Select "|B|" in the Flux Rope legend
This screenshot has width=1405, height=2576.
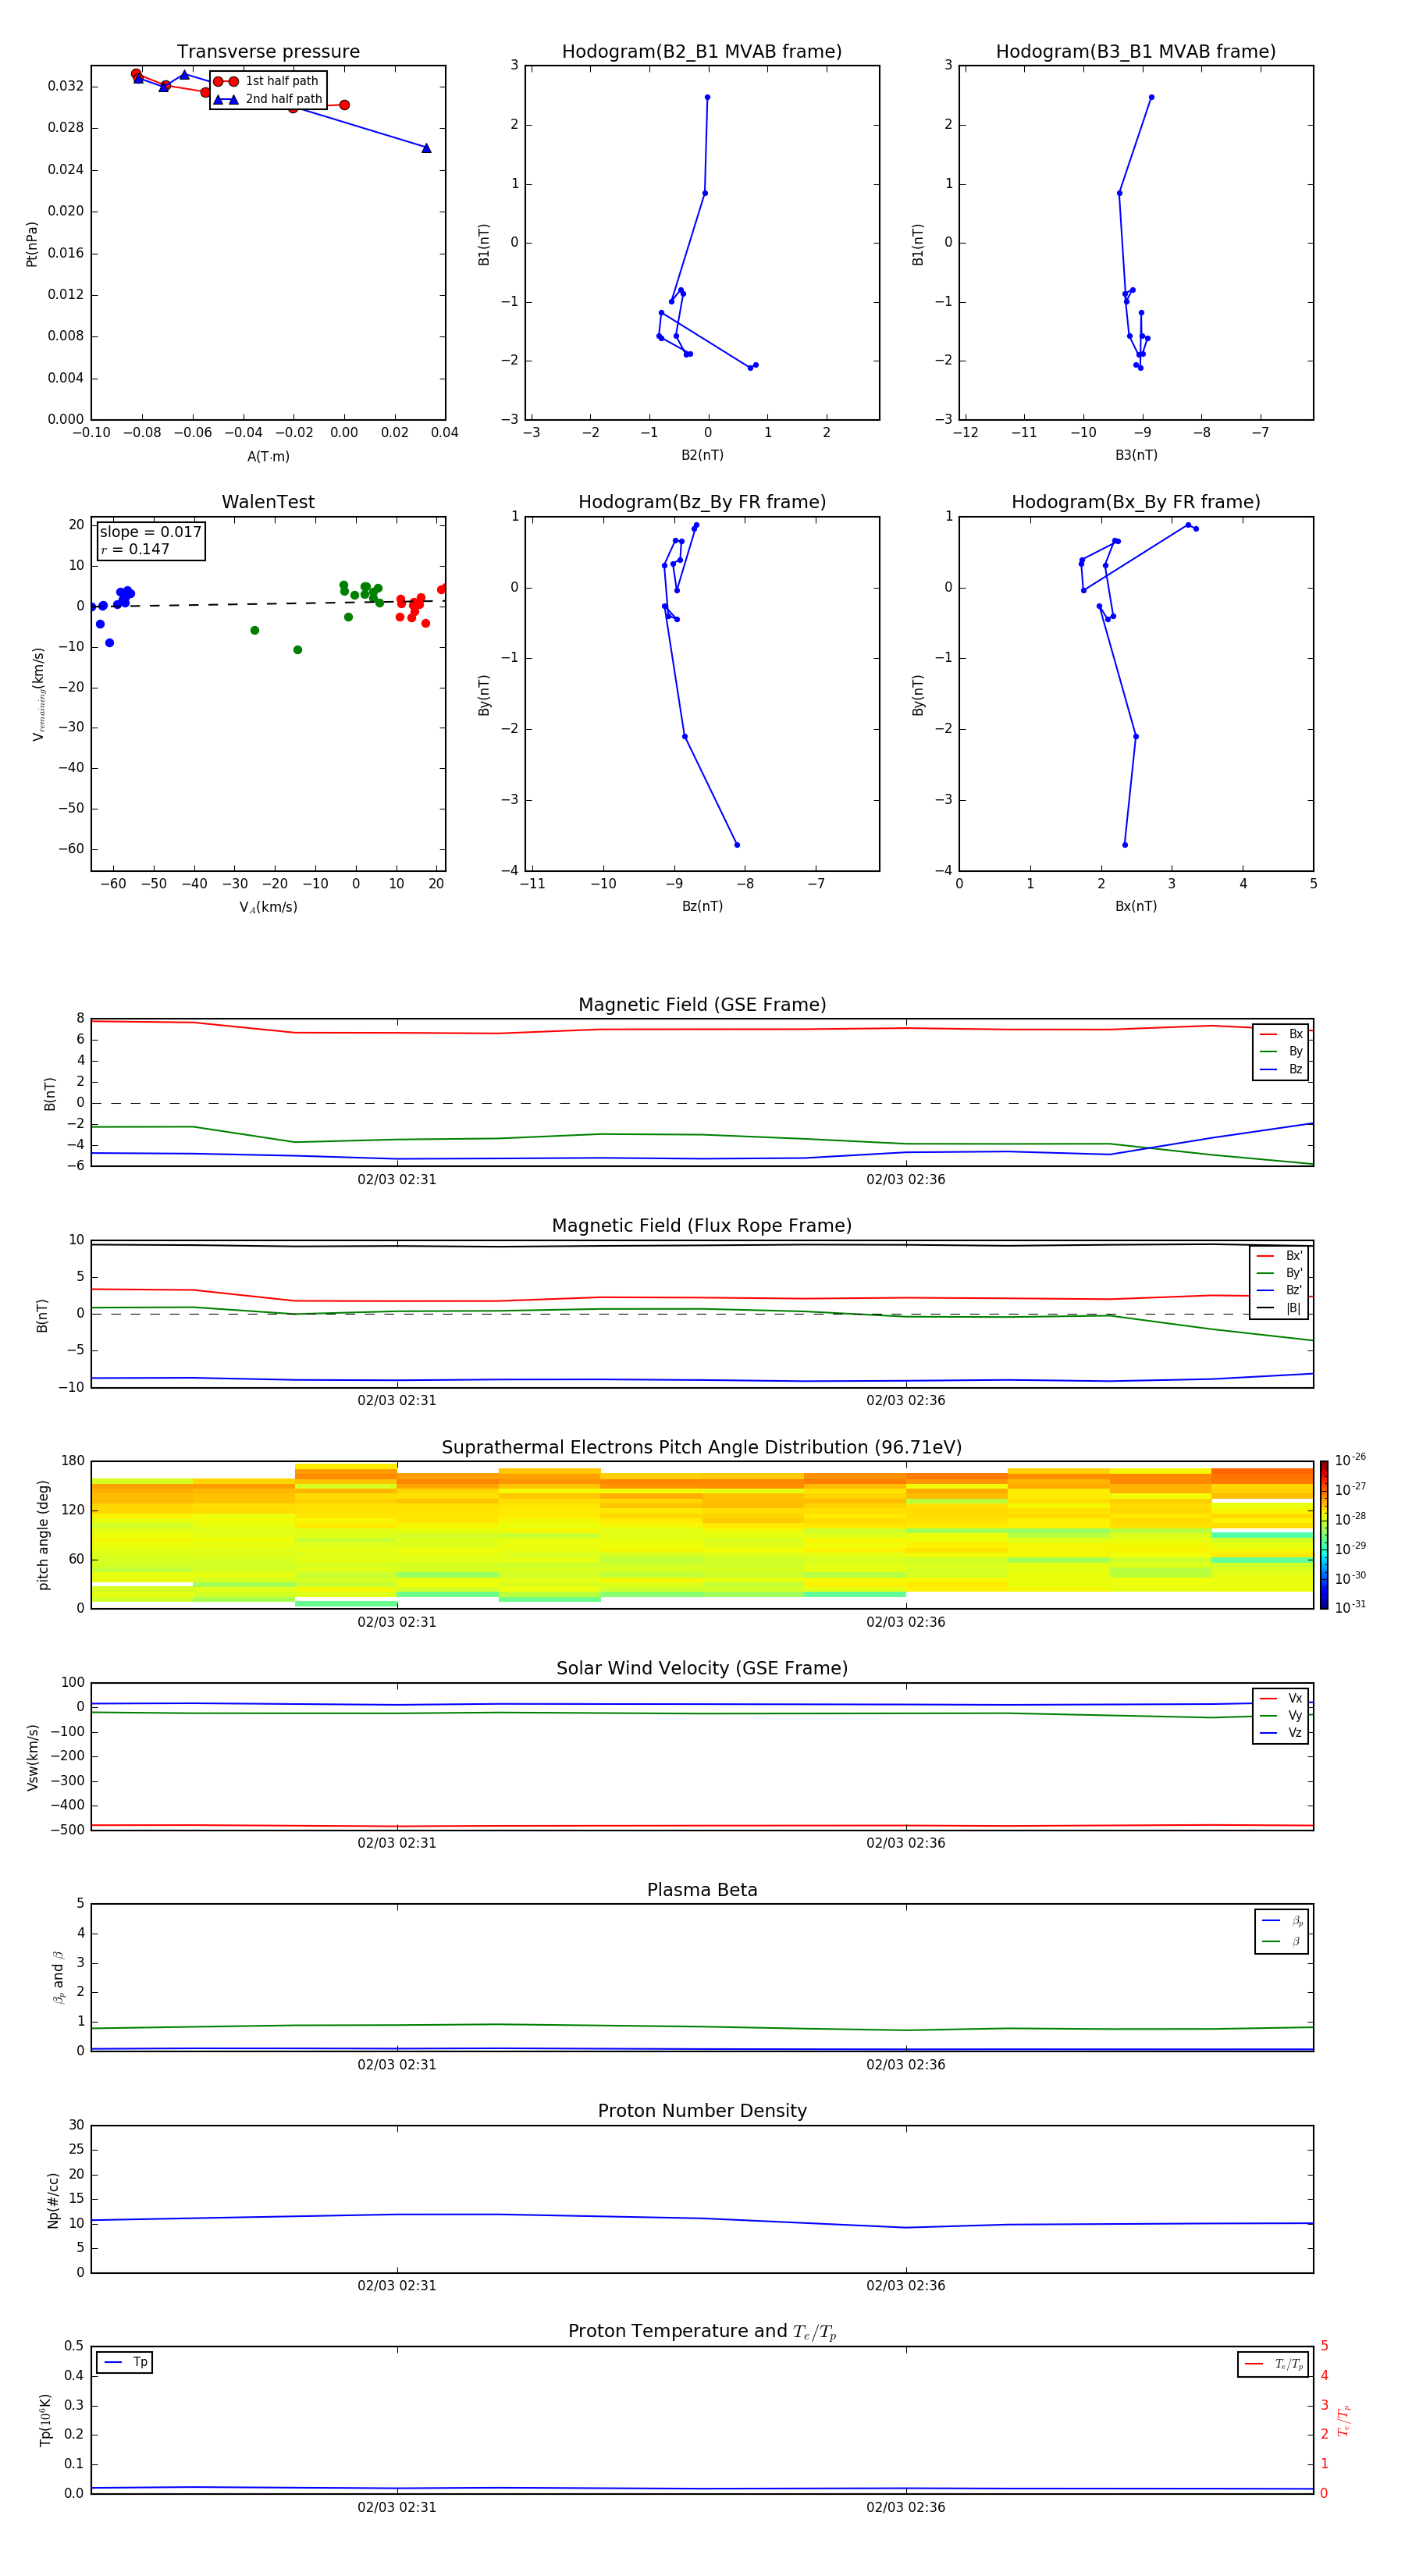tap(1280, 1308)
